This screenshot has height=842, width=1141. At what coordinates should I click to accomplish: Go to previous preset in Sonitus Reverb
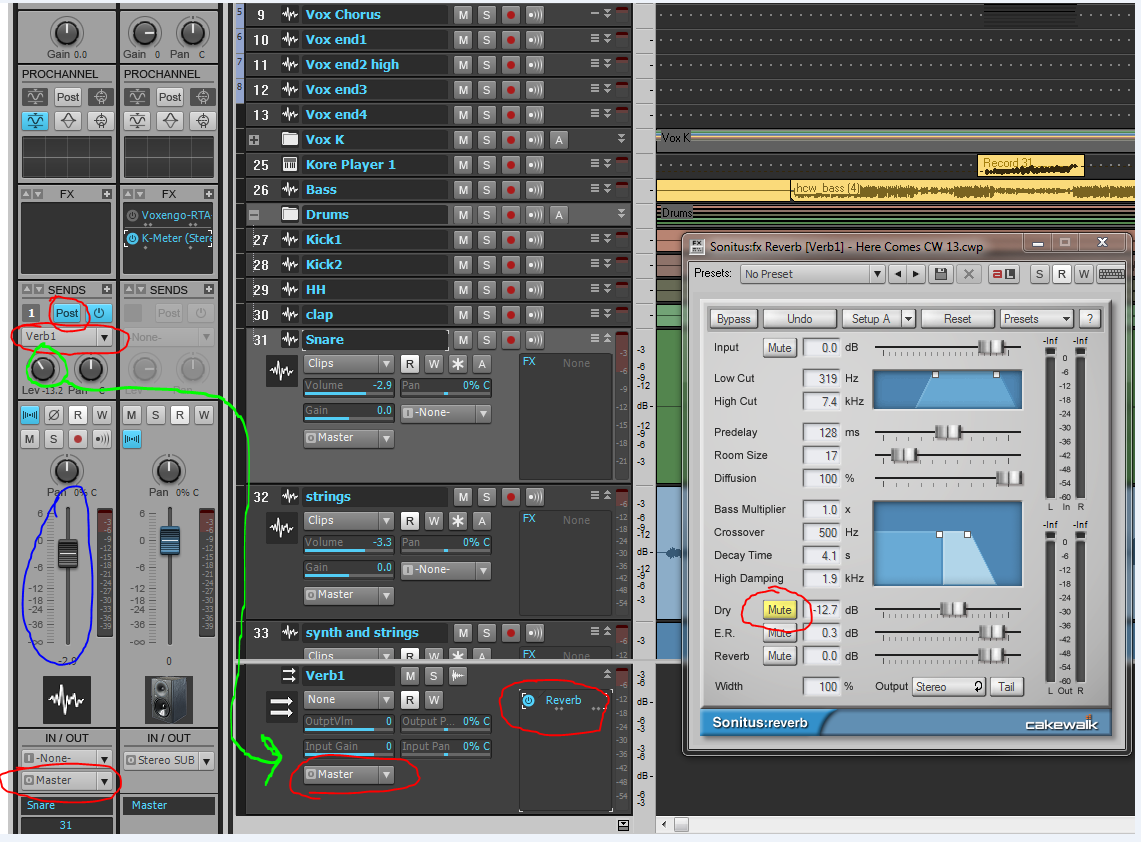(898, 274)
